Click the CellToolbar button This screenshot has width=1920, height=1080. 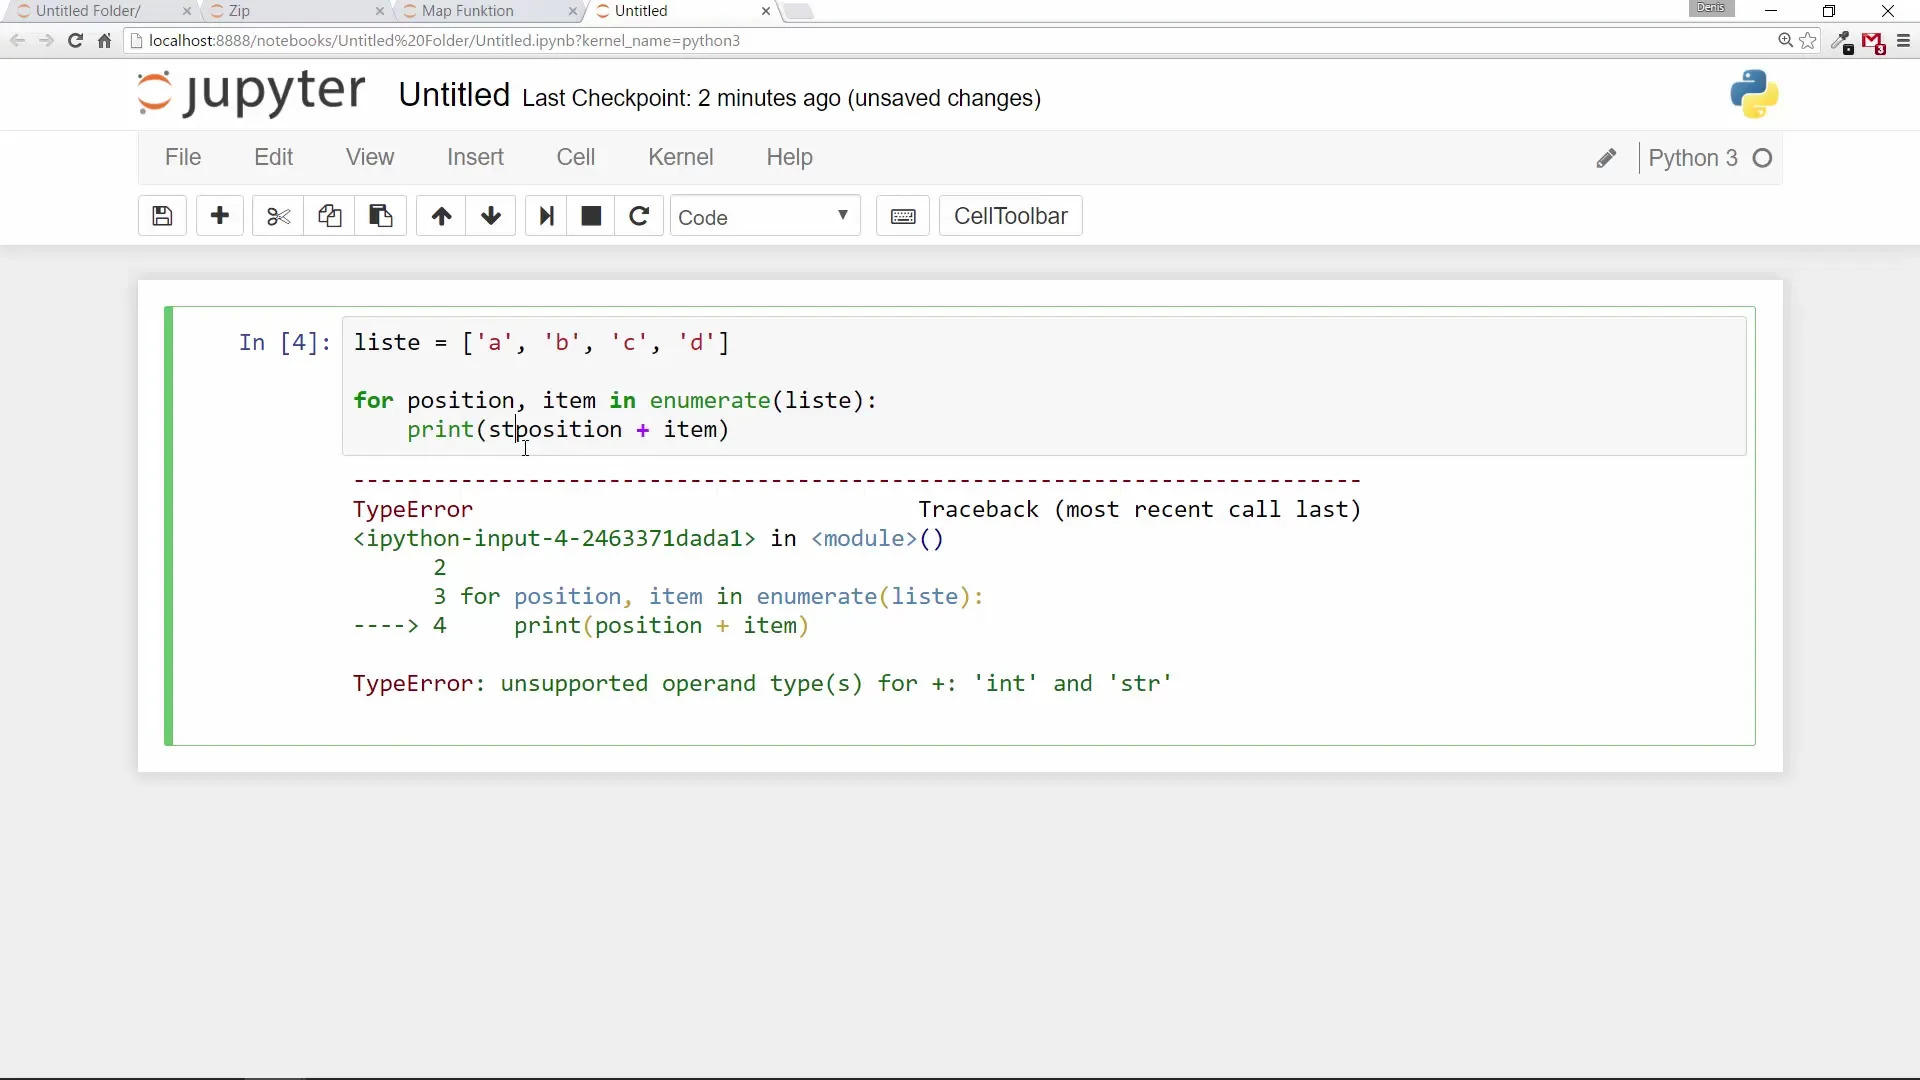click(x=1010, y=216)
